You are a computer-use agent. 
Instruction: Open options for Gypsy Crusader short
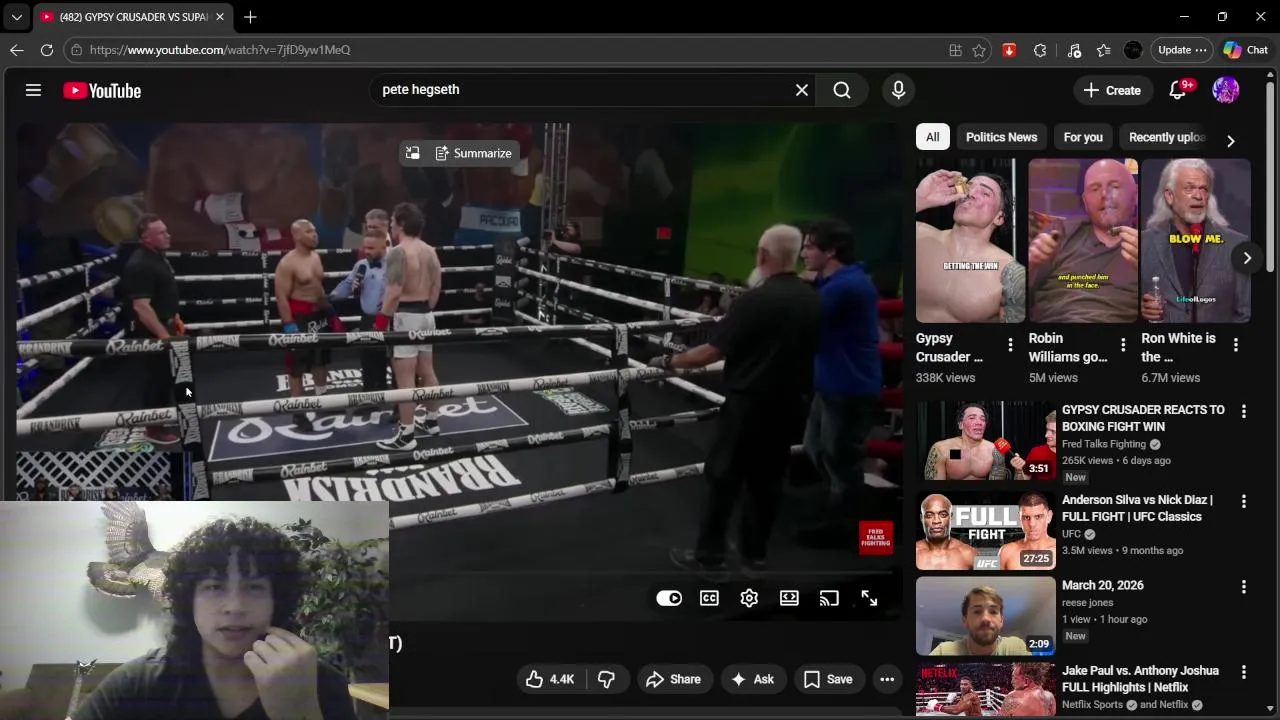1010,345
